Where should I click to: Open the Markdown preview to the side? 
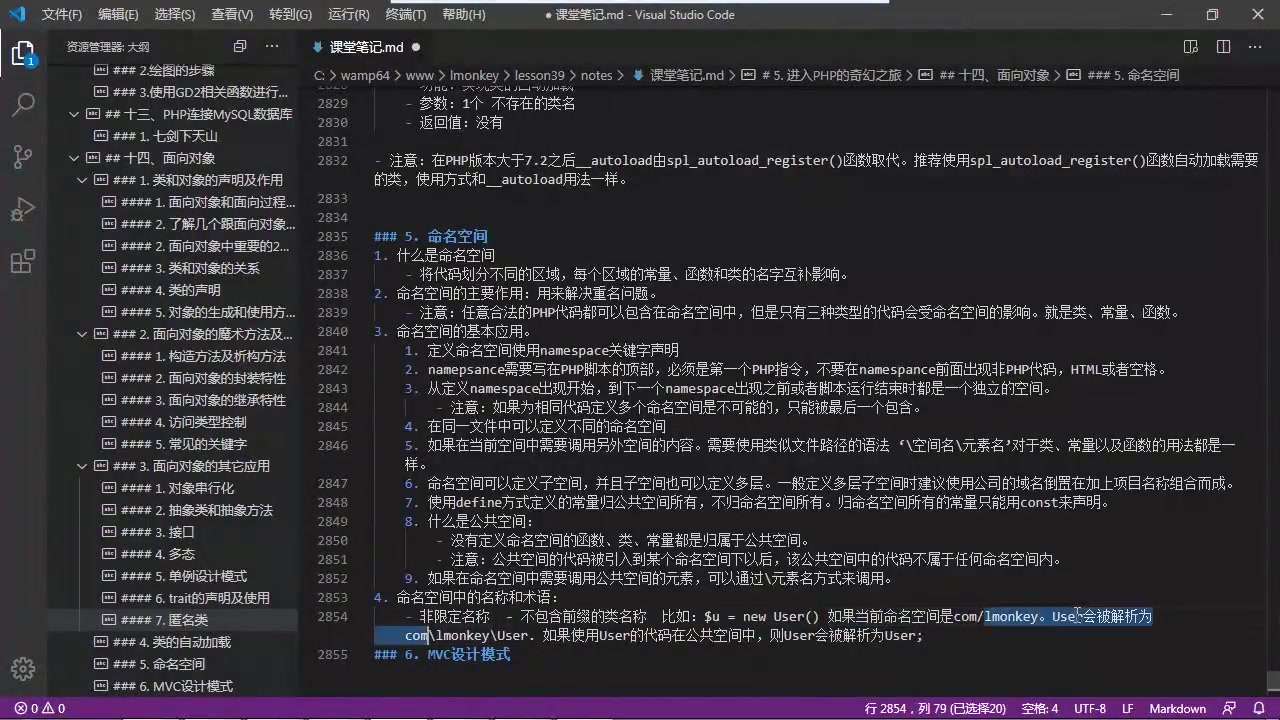1190,47
